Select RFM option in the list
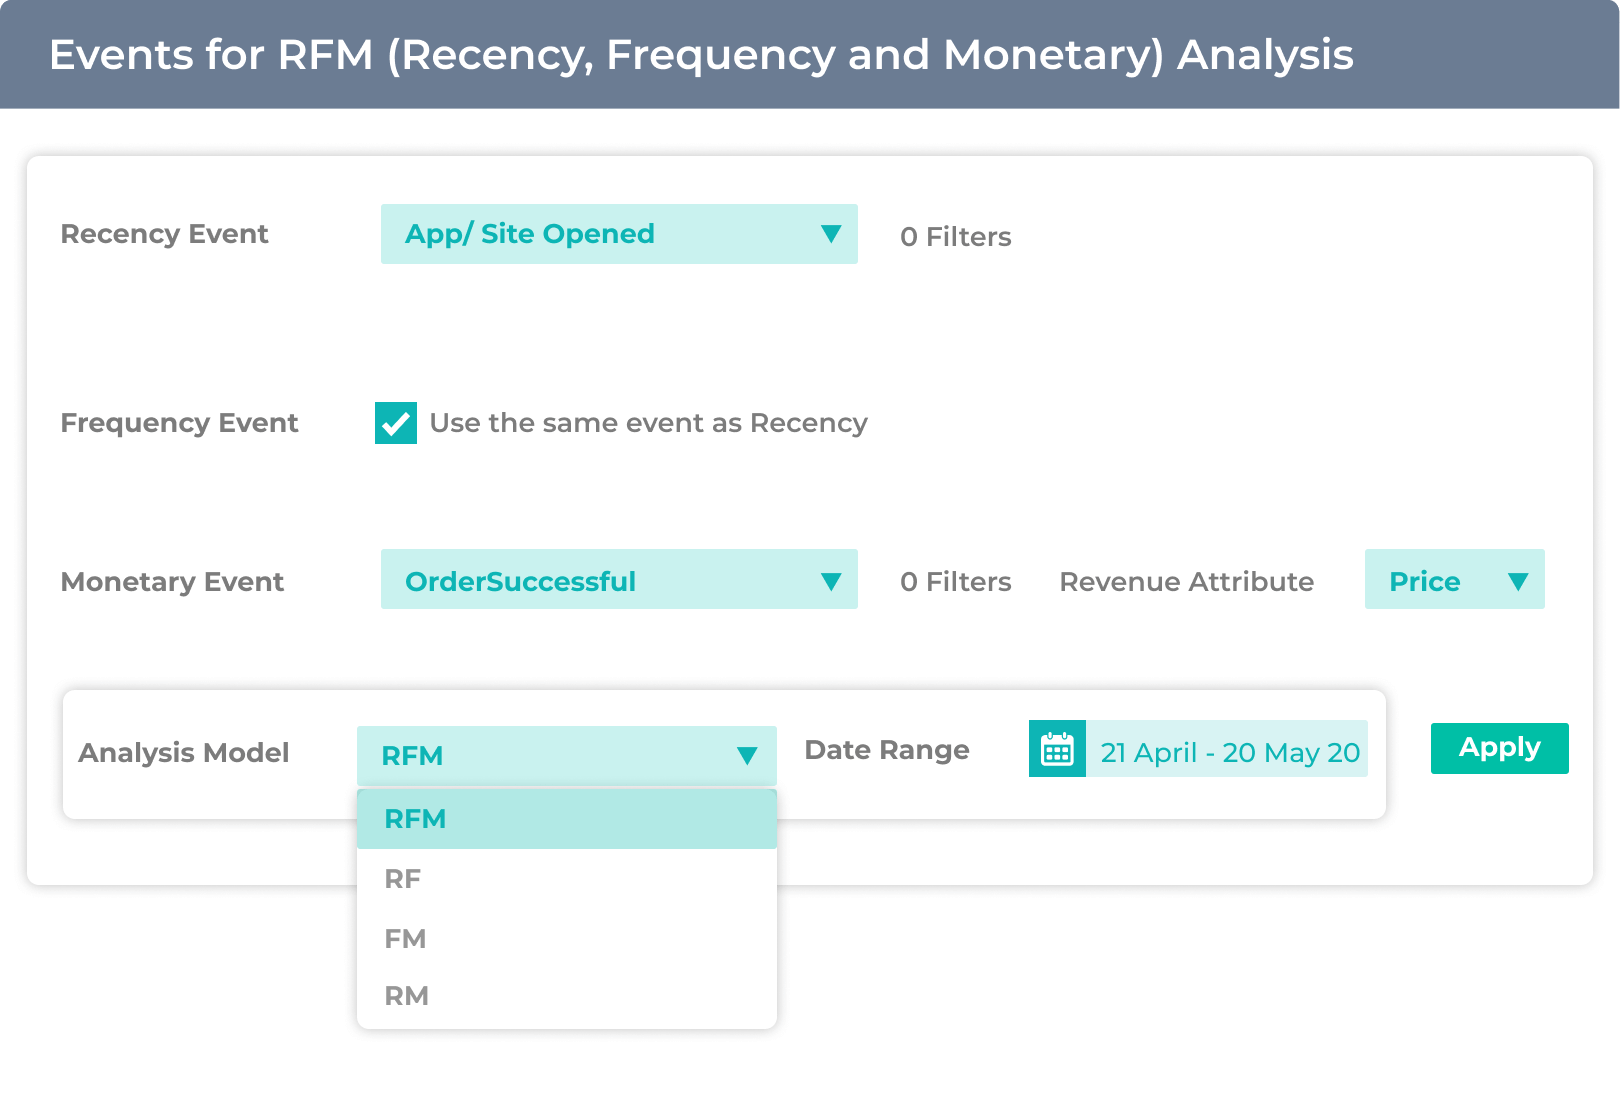1620x1110 pixels. (566, 819)
